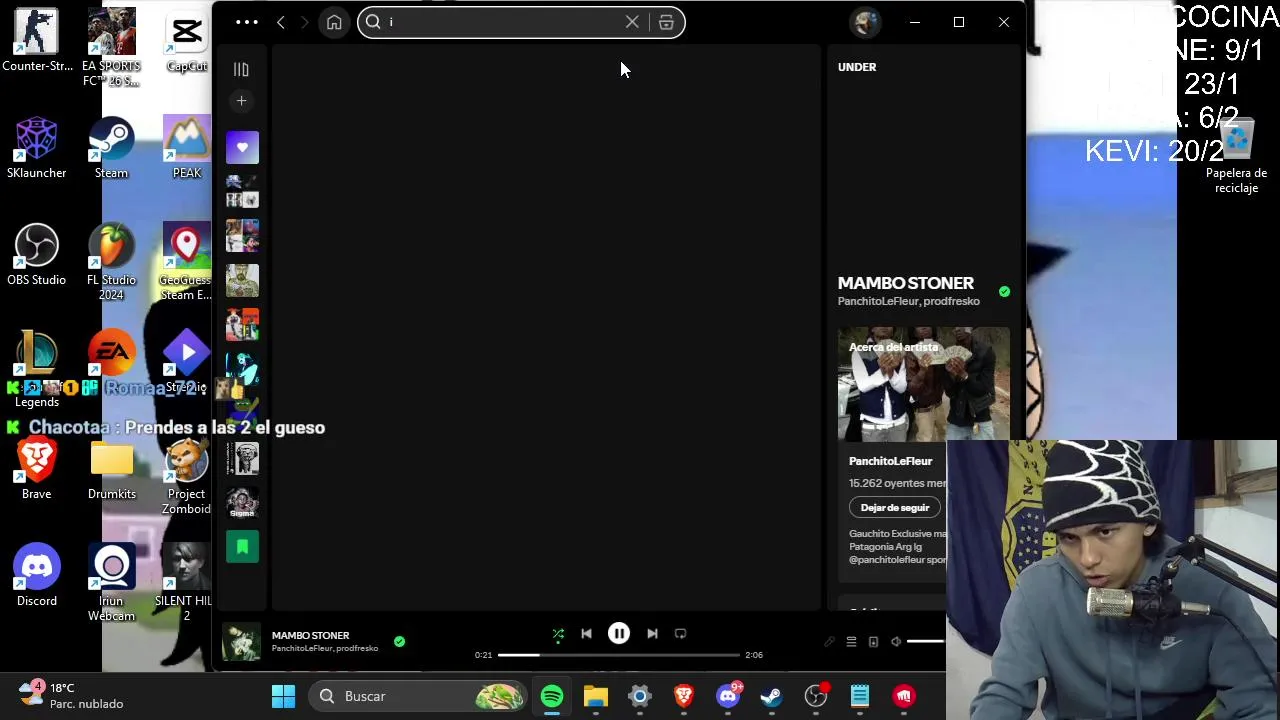This screenshot has width=1280, height=720.
Task: Open the Notepad taskbar icon
Action: (x=860, y=696)
